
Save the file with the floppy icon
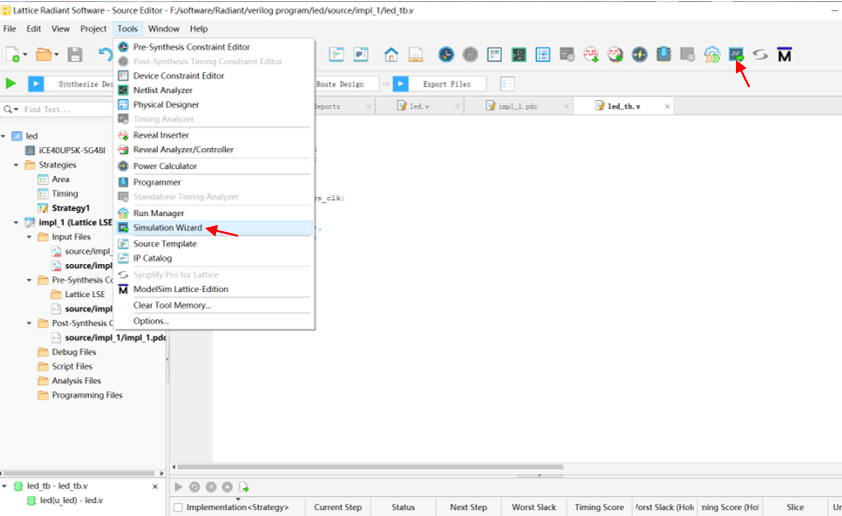(x=75, y=54)
